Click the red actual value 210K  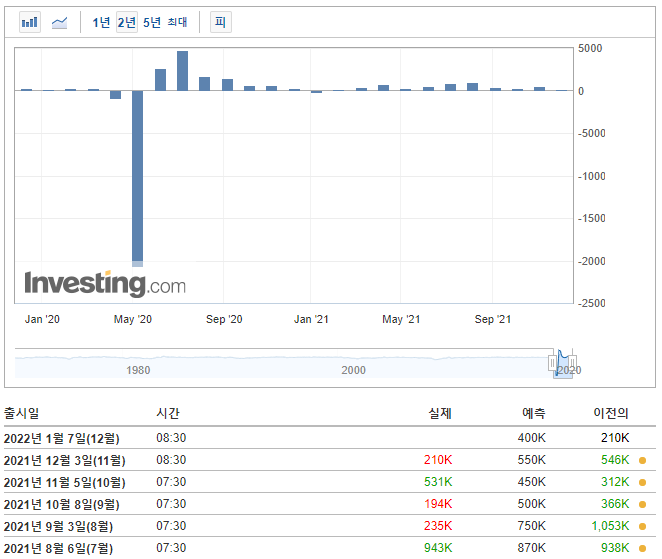click(438, 460)
